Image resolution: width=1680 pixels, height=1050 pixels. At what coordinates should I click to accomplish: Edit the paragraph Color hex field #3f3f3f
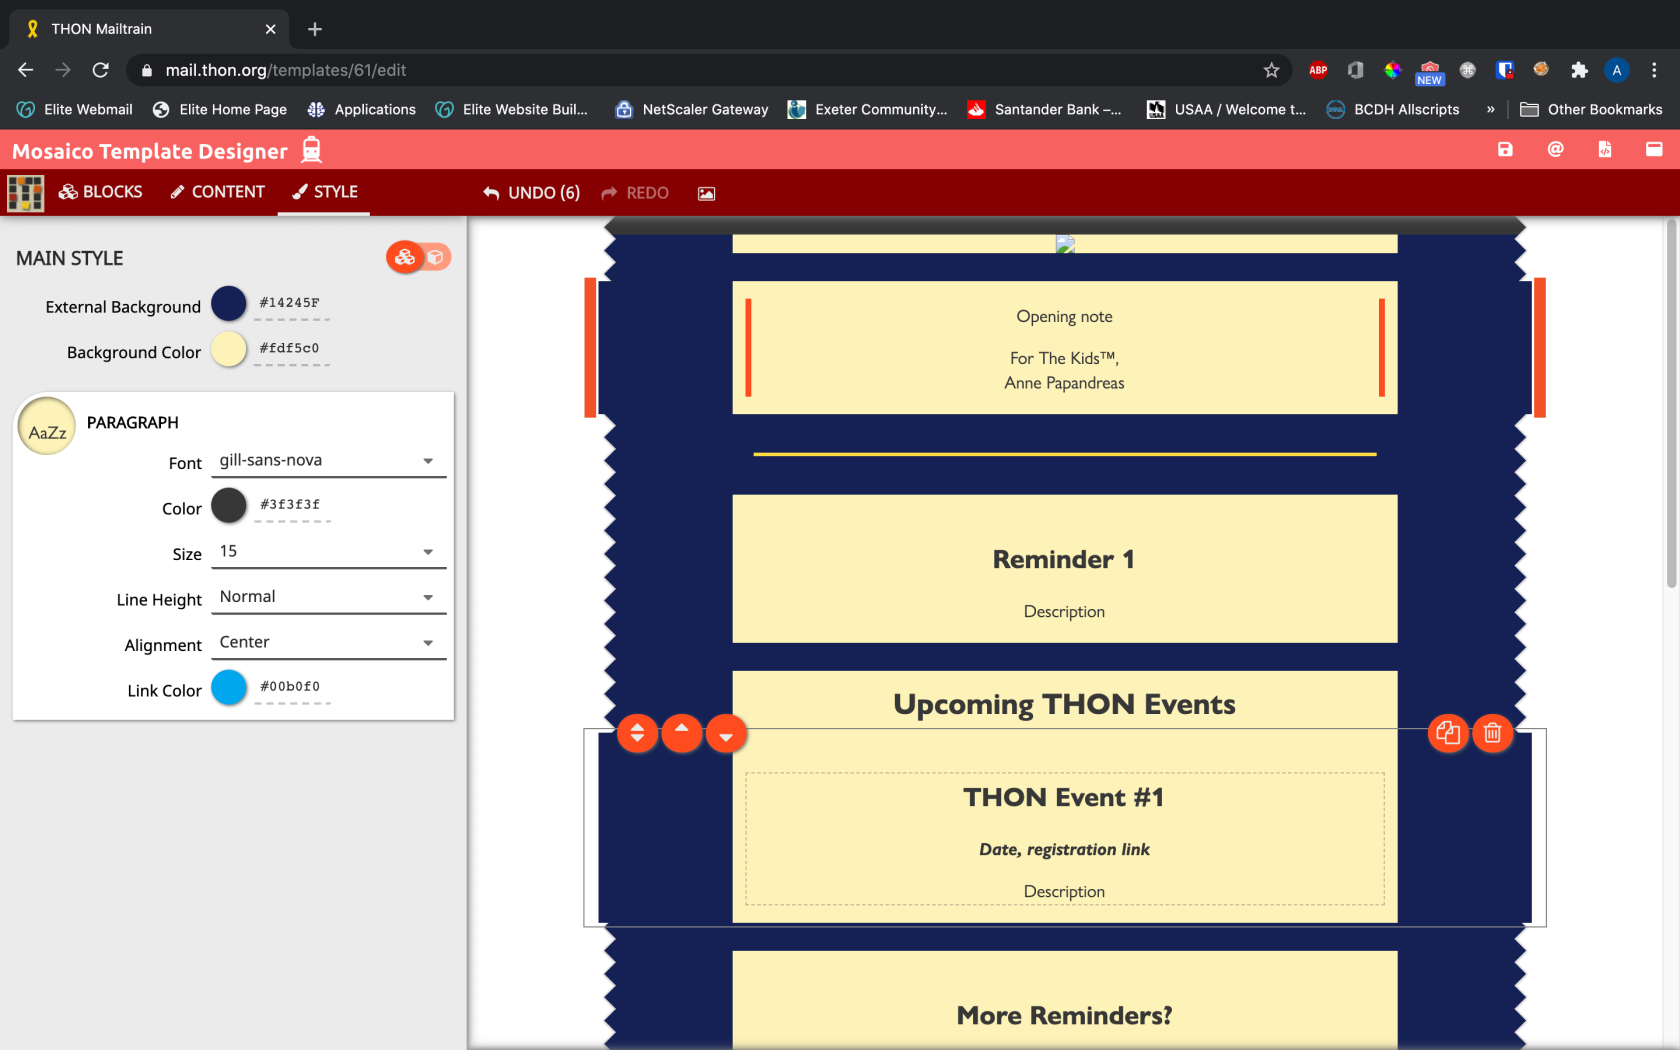click(x=291, y=505)
